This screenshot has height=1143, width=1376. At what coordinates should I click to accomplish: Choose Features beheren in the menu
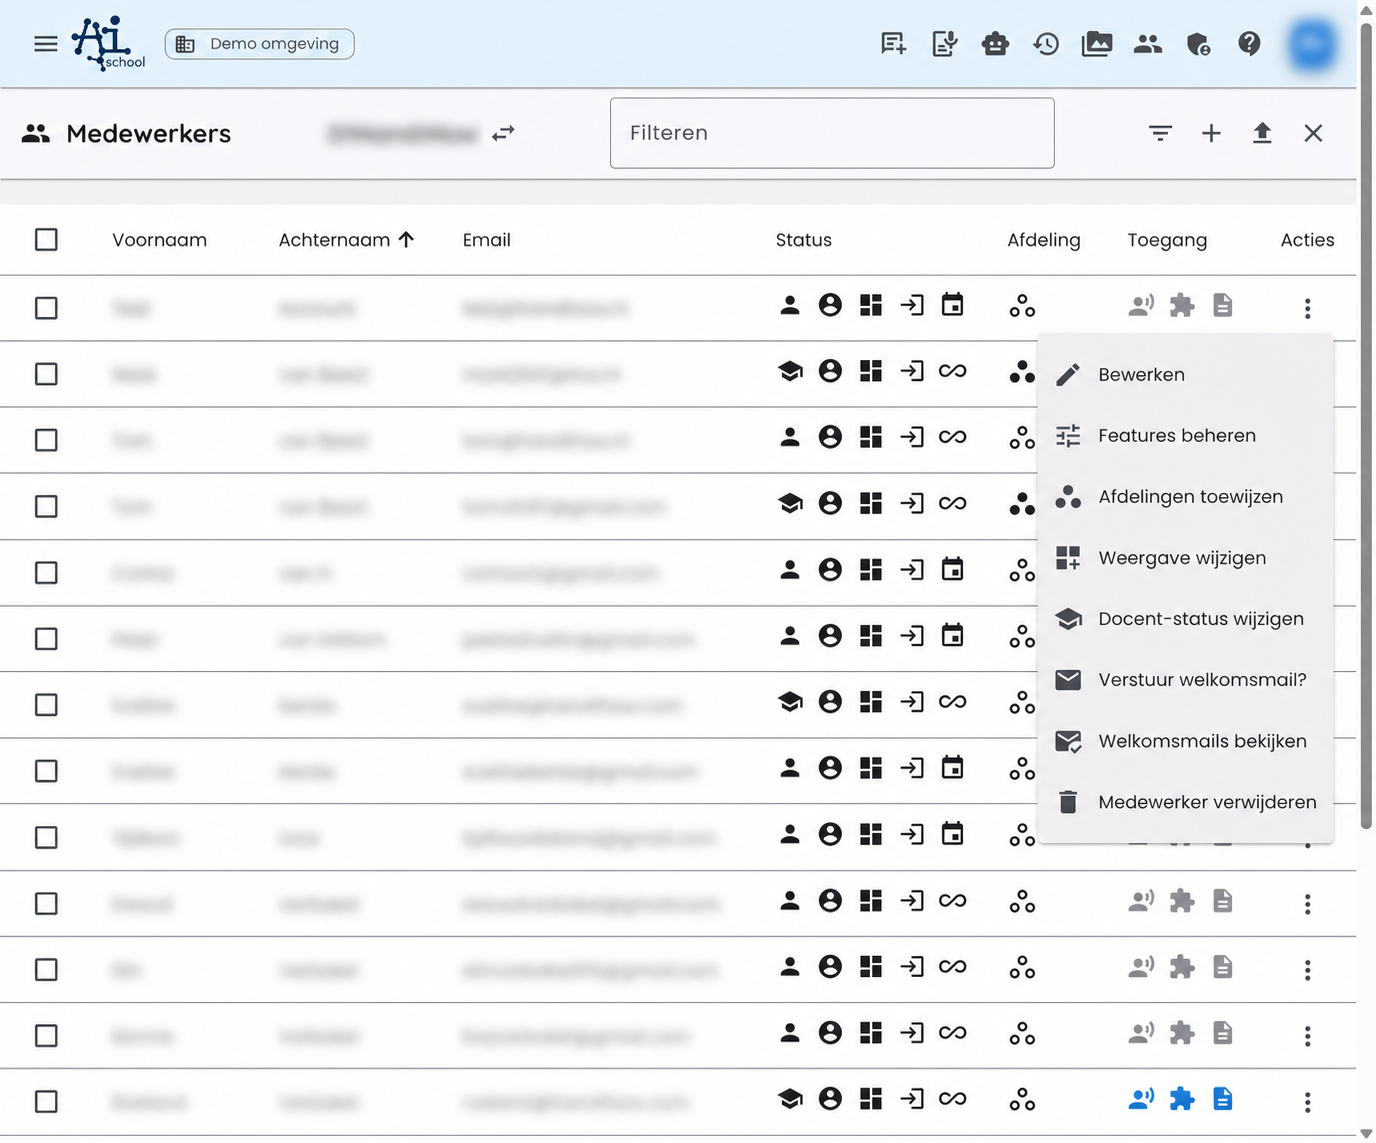(x=1185, y=436)
